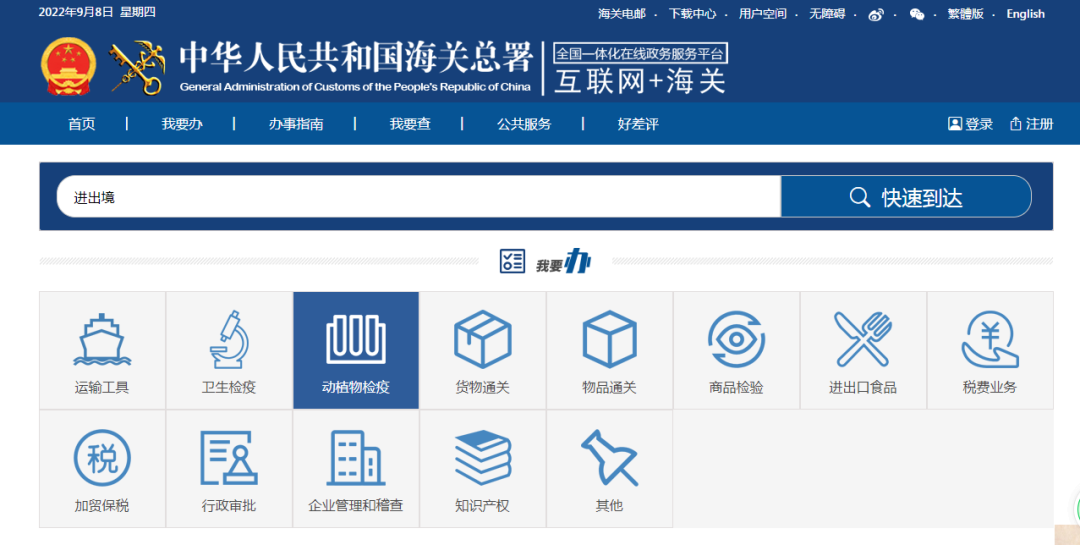
Task: Click the checklist icon beside 我要办 heading
Action: (x=512, y=261)
